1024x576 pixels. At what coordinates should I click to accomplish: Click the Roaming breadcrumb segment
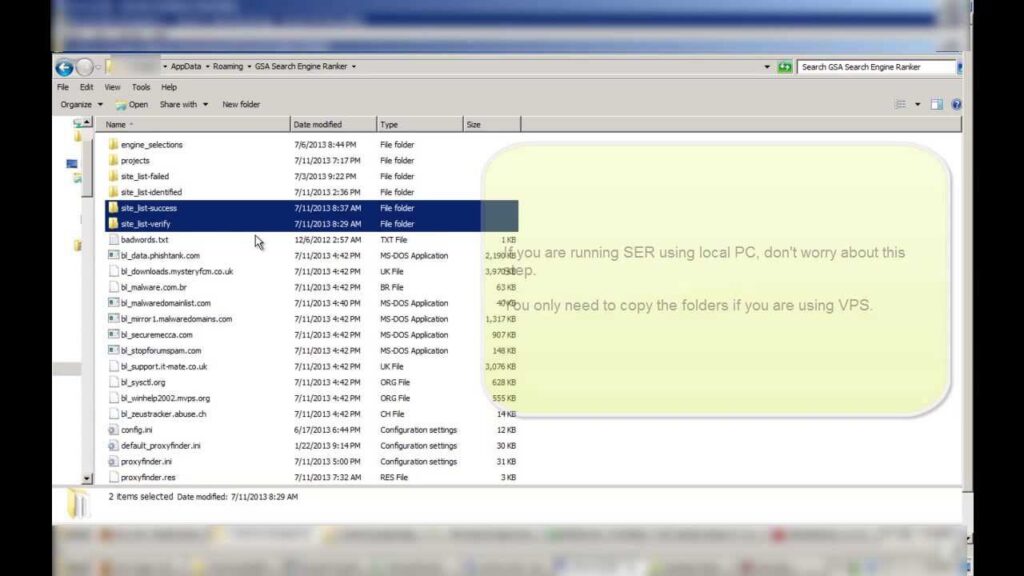228,67
